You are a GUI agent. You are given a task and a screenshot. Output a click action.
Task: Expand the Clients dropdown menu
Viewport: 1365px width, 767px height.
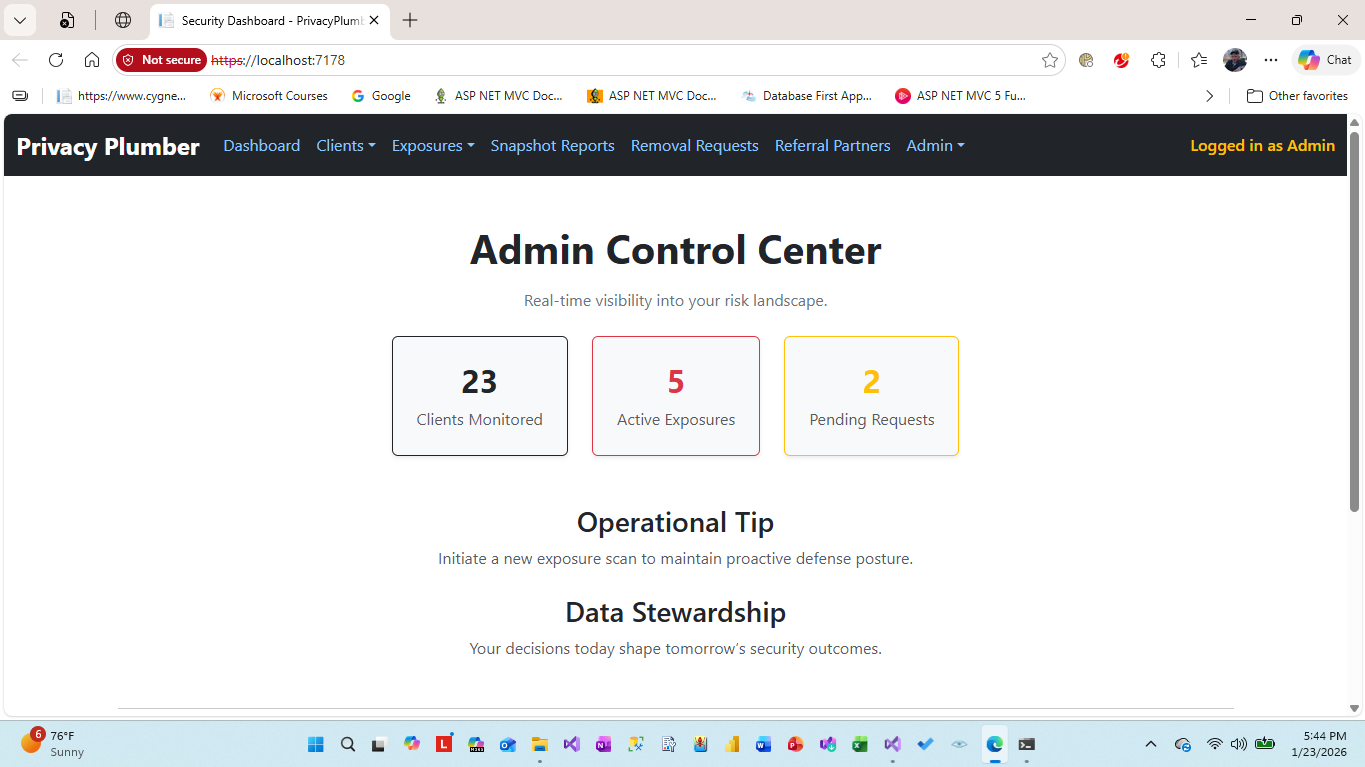click(345, 145)
